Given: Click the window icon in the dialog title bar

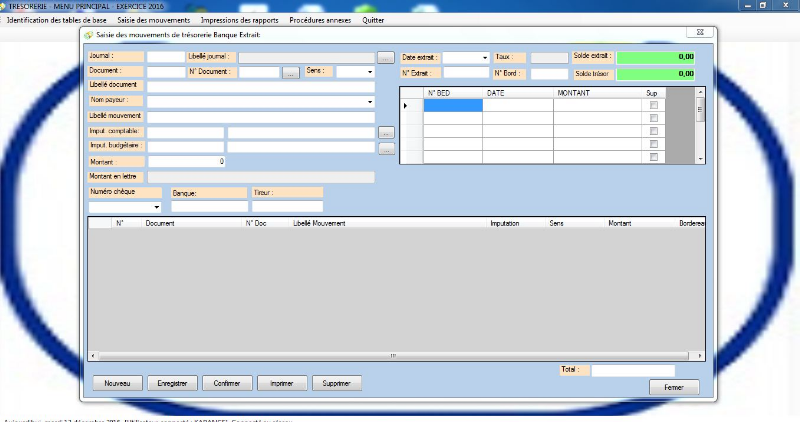Looking at the screenshot, I should pyautogui.click(x=89, y=35).
